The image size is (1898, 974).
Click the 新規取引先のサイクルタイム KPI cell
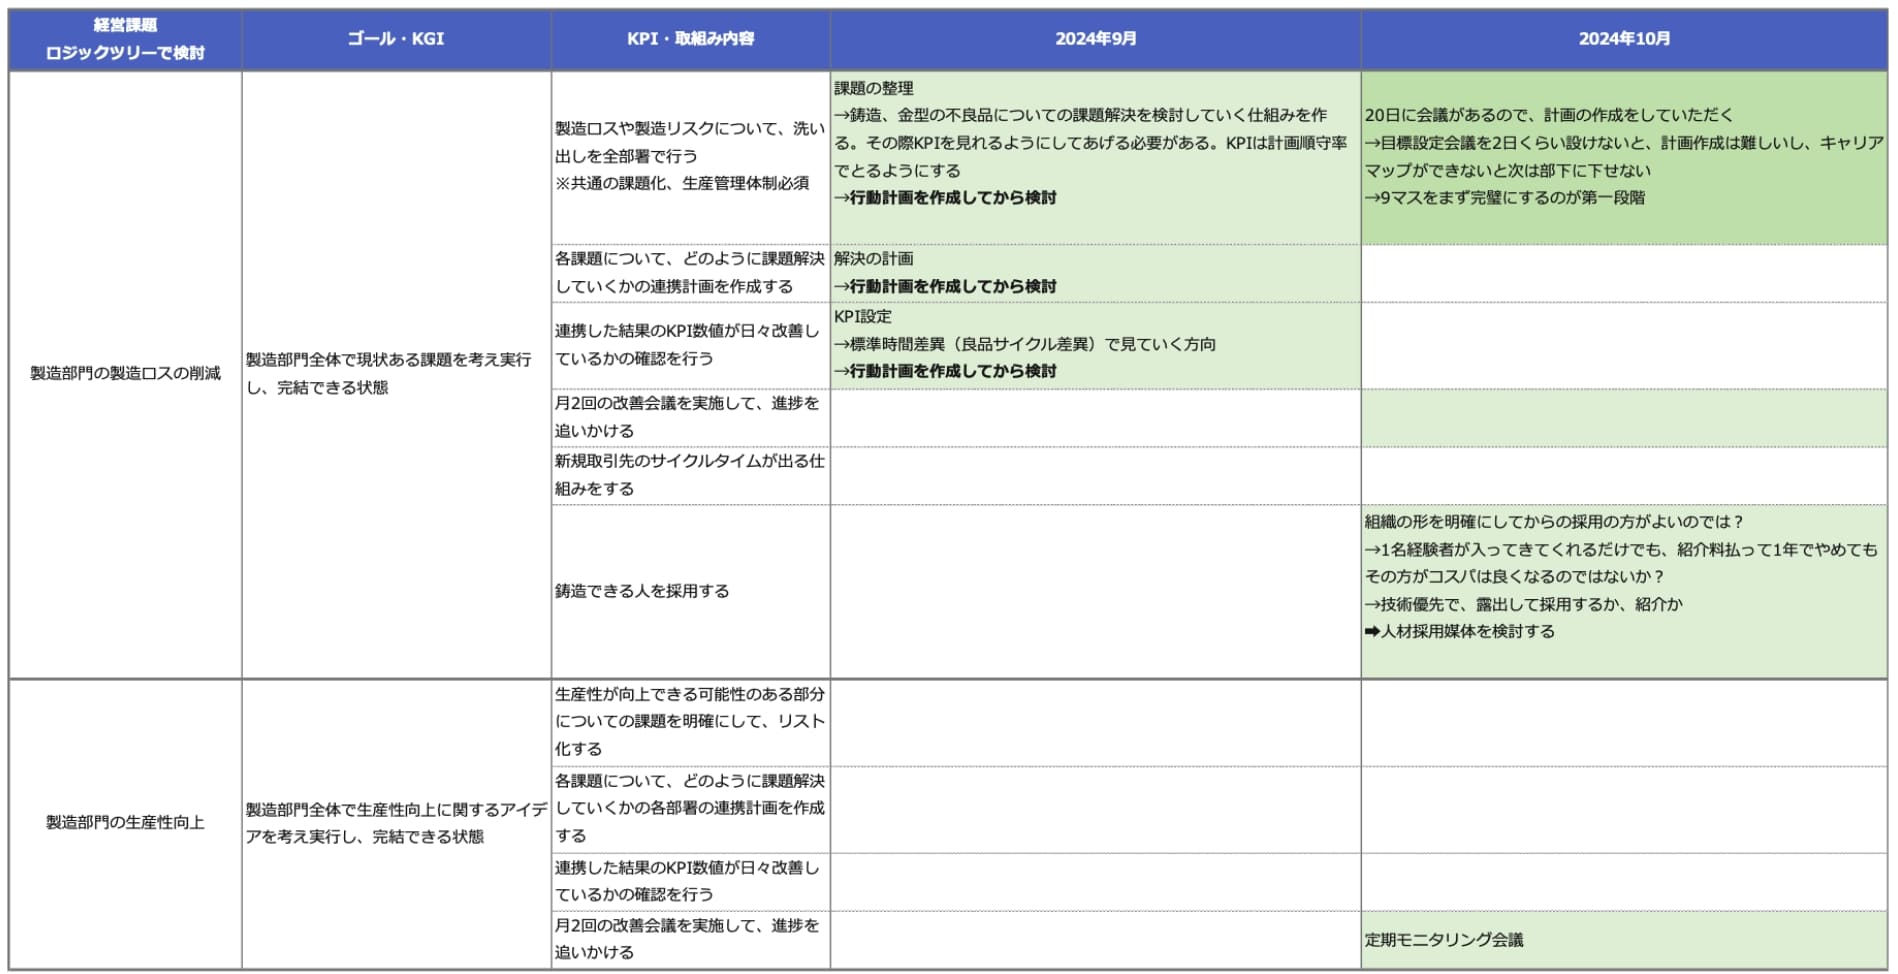690,475
